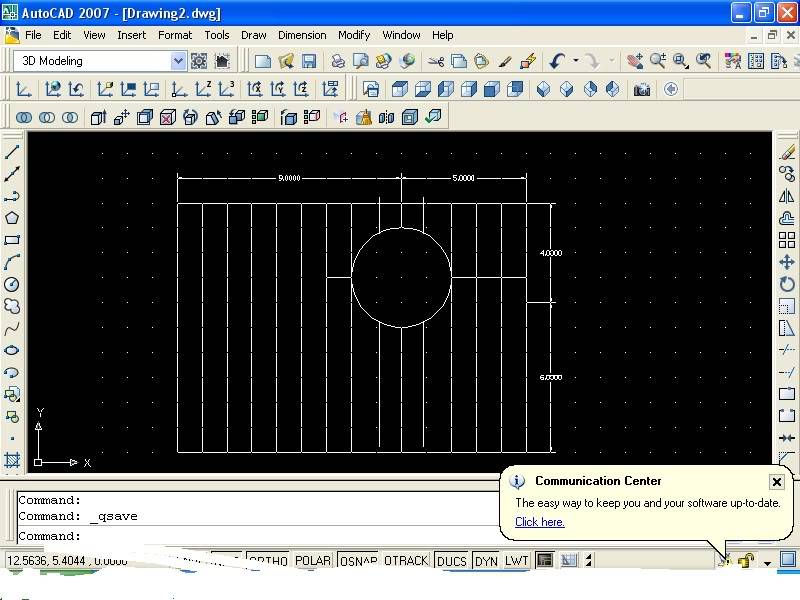Click the Move modify tool
Viewport: 800px width, 600px height.
pyautogui.click(x=787, y=262)
